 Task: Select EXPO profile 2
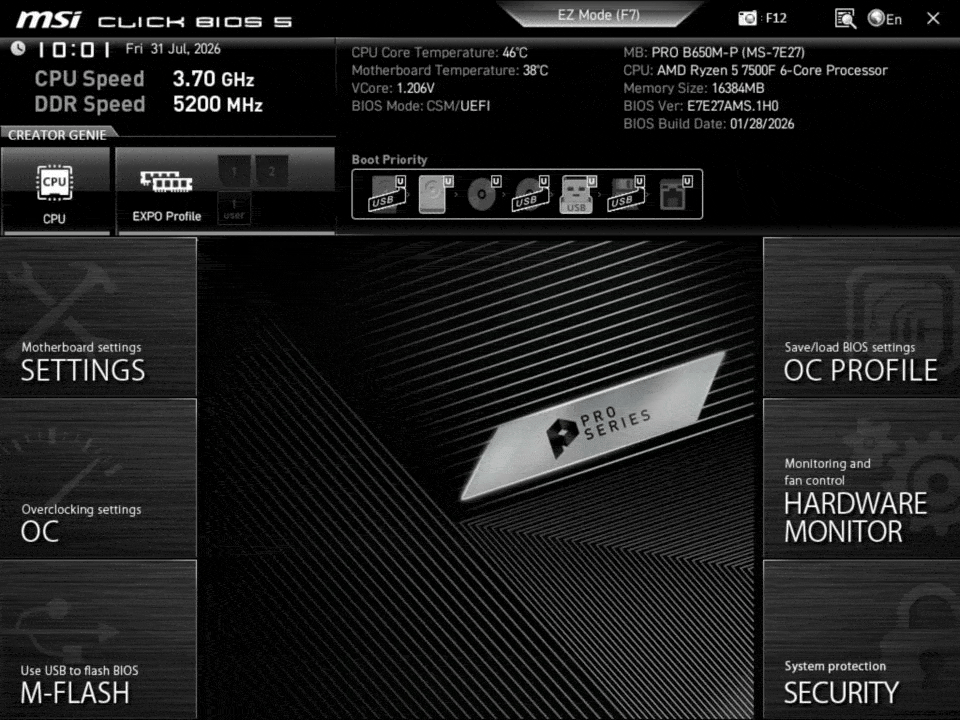pyautogui.click(x=271, y=171)
